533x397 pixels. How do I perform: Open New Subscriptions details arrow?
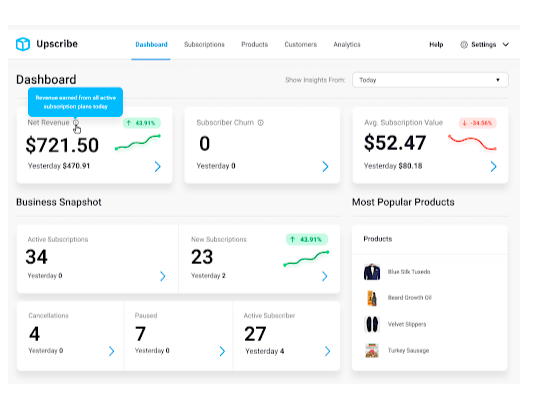click(x=325, y=276)
